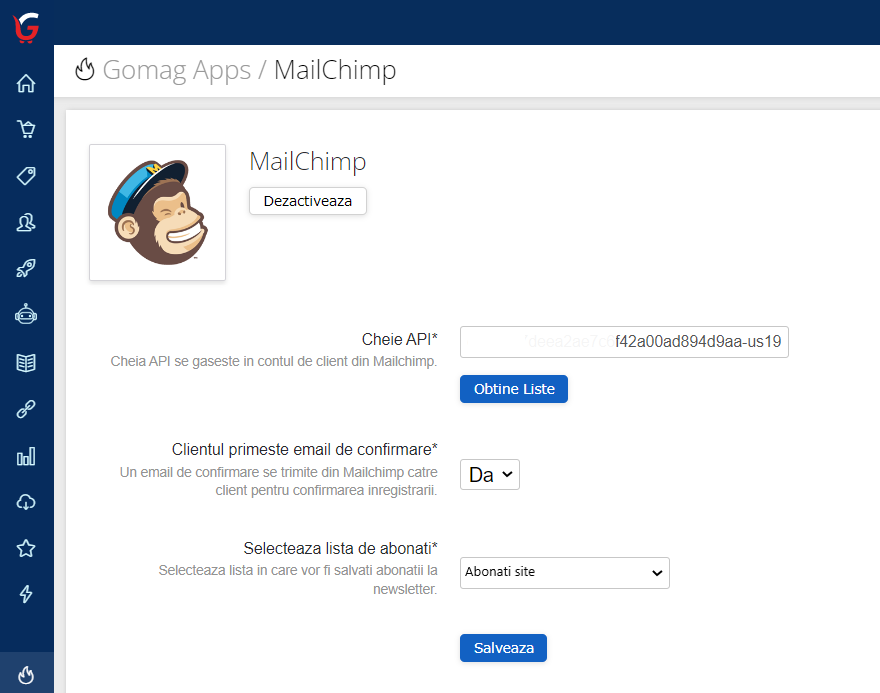Click the MailChimp monkey logo thumbnail
This screenshot has height=693, width=880.
157,212
